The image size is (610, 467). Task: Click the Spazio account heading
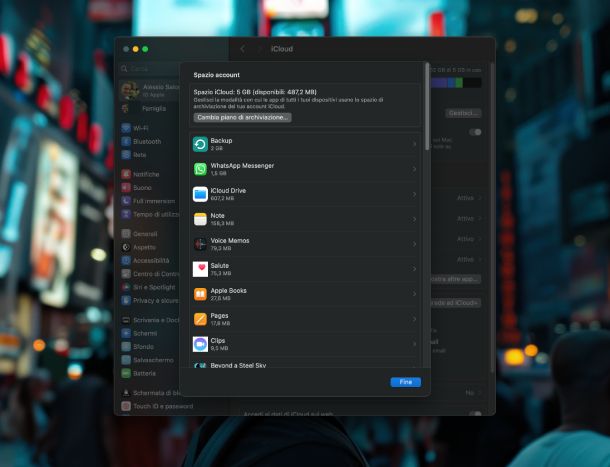click(x=217, y=75)
